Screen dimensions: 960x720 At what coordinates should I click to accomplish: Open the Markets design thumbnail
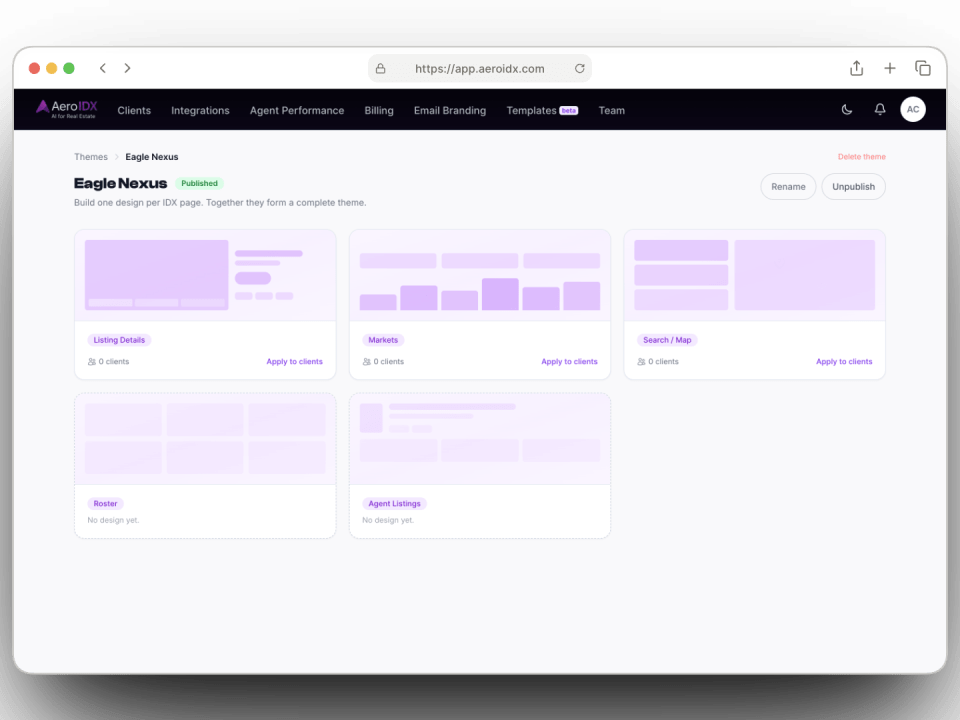click(x=480, y=275)
